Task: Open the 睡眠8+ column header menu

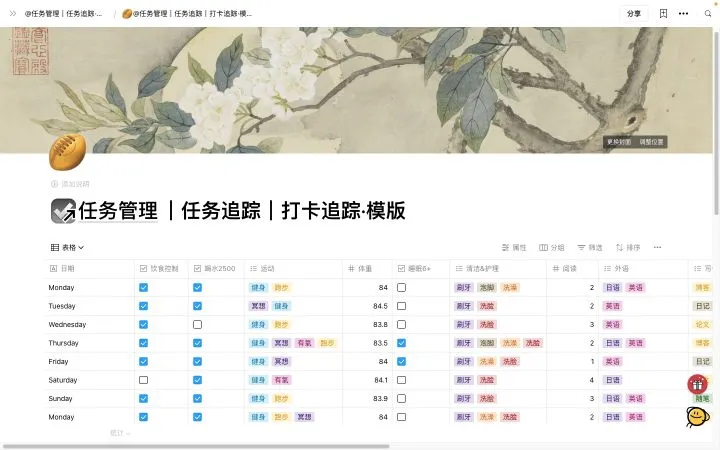Action: tap(421, 269)
